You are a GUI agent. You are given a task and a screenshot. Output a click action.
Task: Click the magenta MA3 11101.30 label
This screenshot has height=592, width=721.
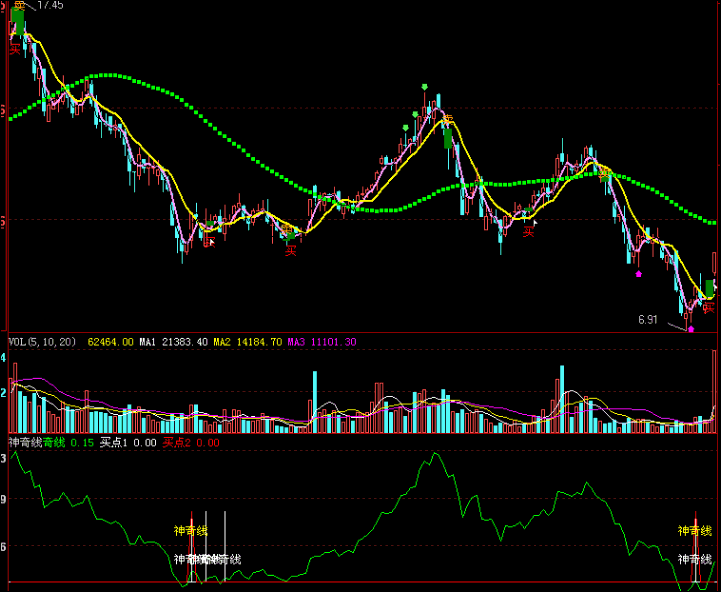pos(321,342)
